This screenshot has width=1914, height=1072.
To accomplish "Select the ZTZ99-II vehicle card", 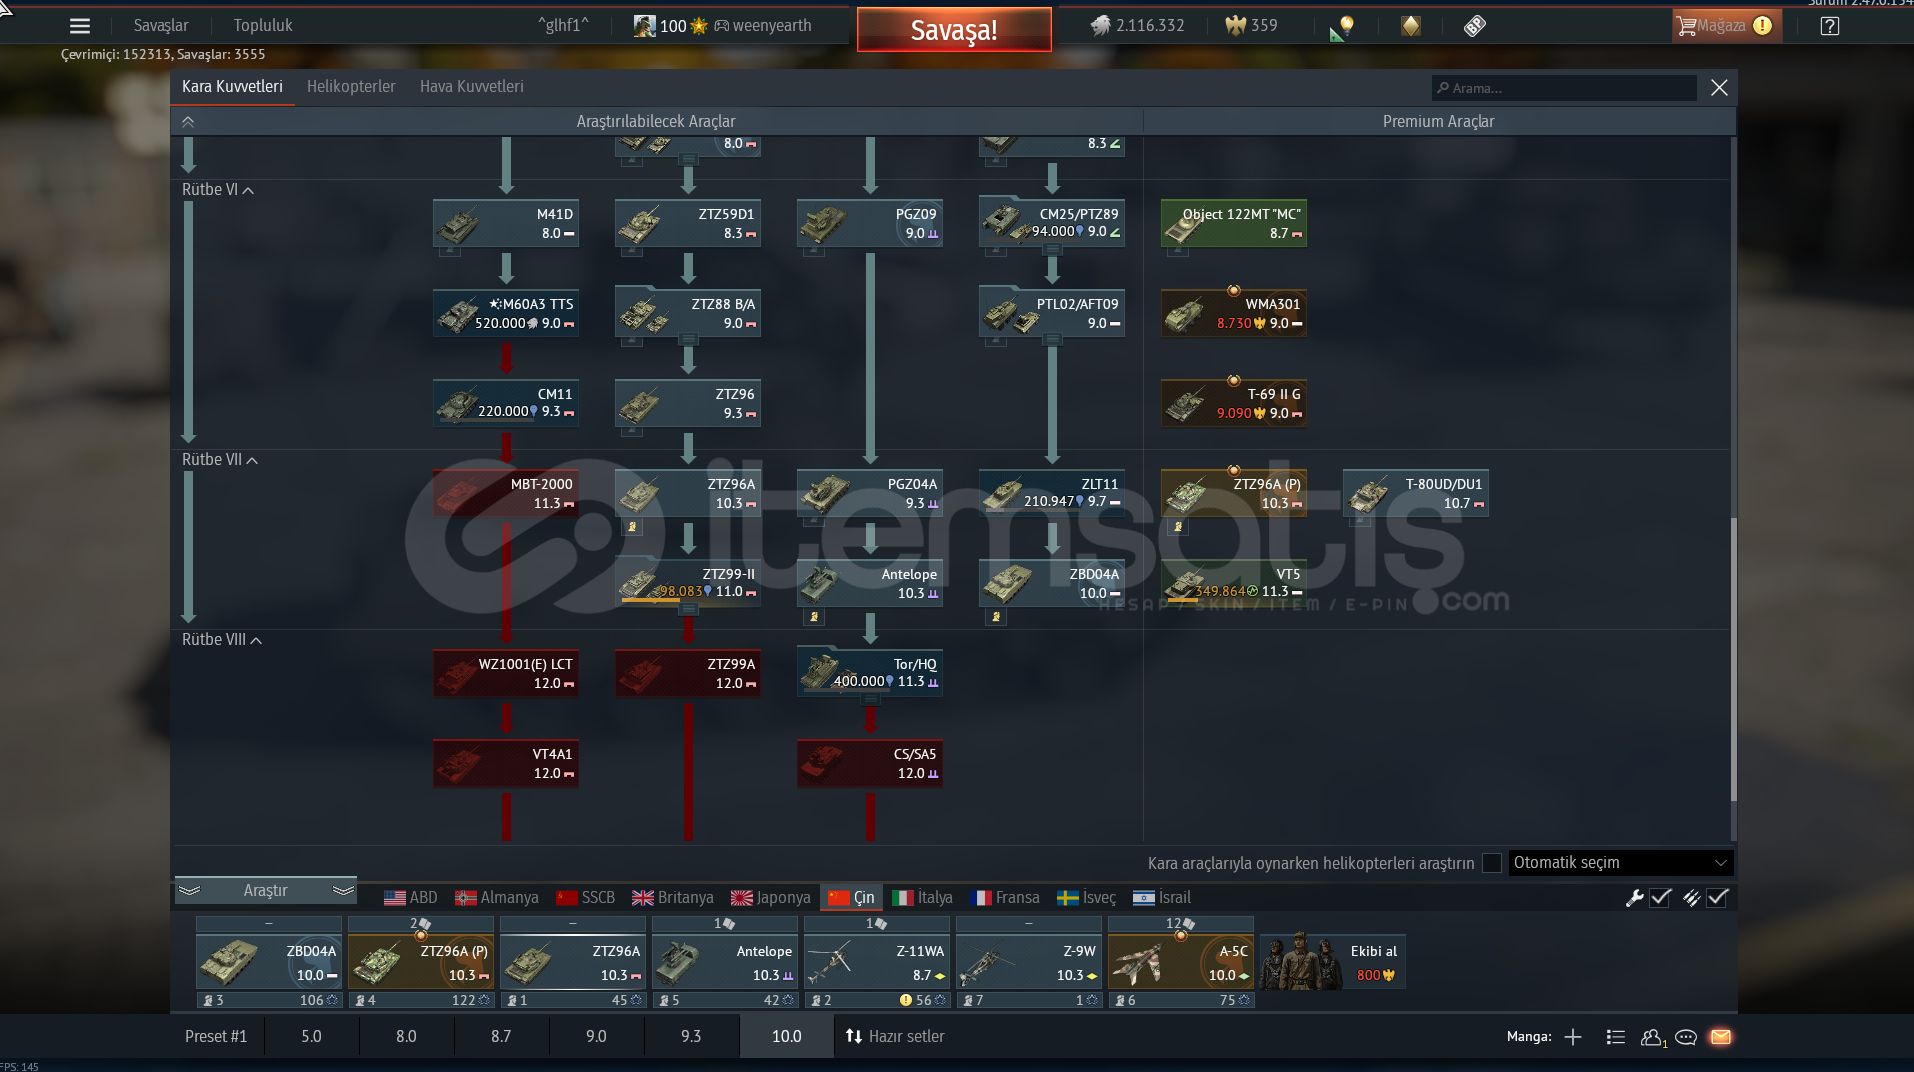I will coord(688,583).
